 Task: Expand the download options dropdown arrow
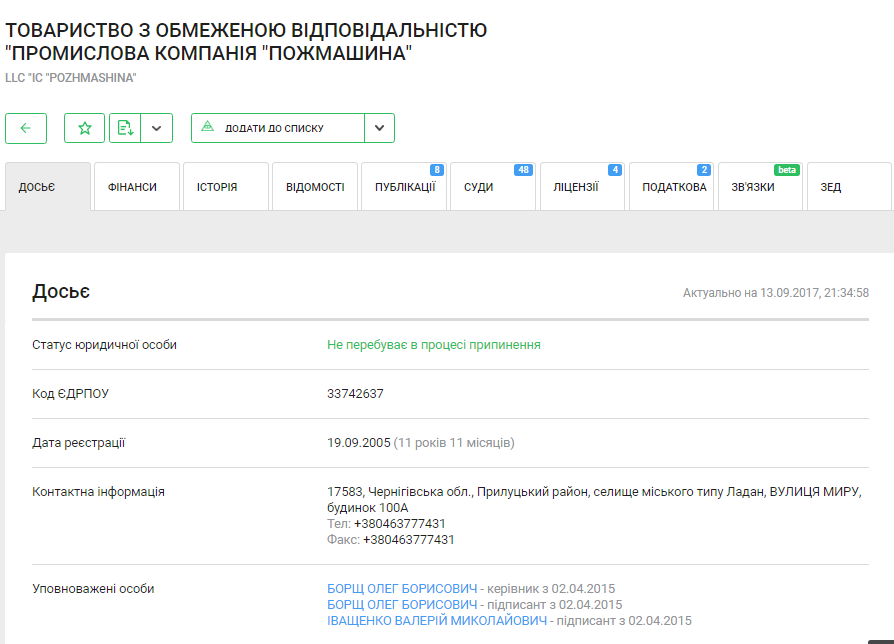coord(157,128)
